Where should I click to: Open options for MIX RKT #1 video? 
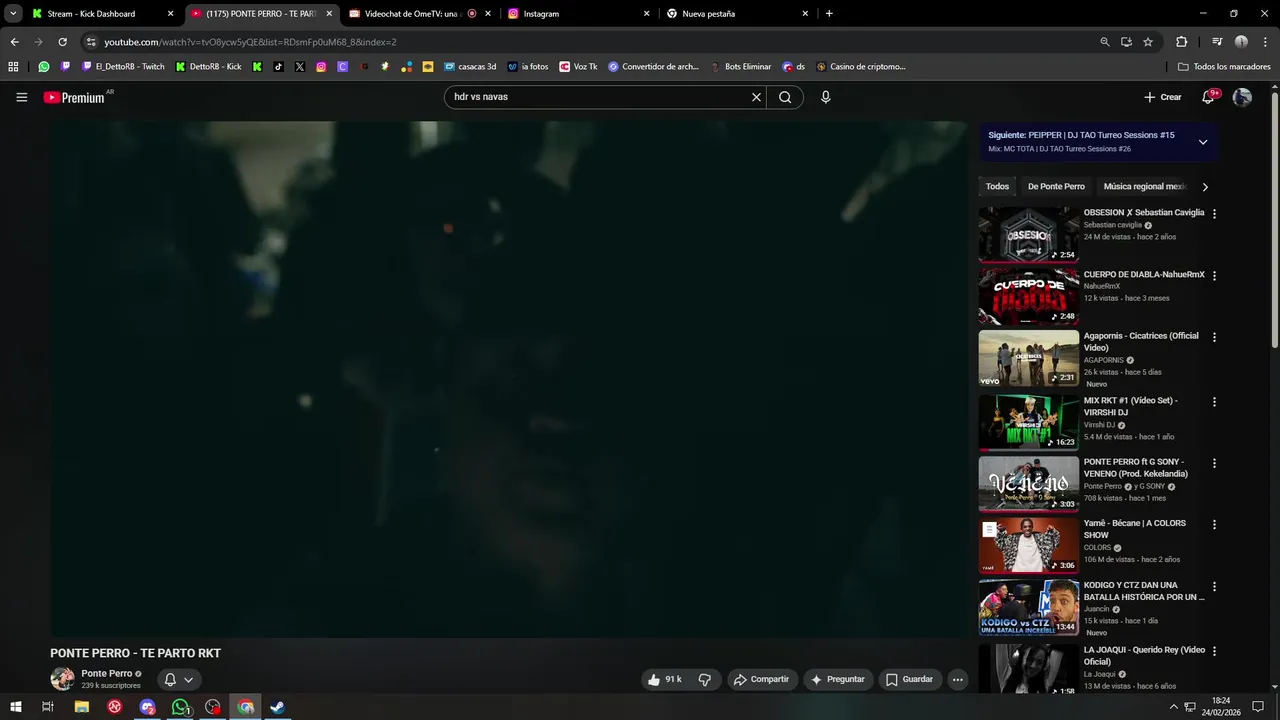(x=1214, y=402)
